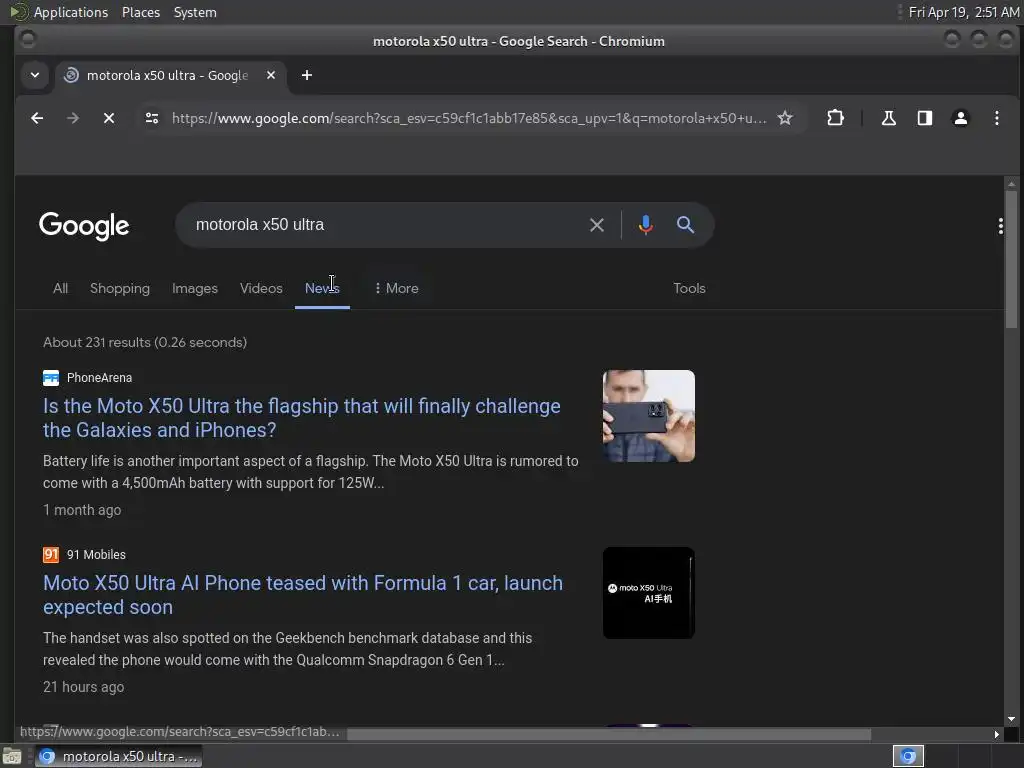Open Google settings vertical dots
This screenshot has width=1024, height=768.
click(x=1000, y=226)
